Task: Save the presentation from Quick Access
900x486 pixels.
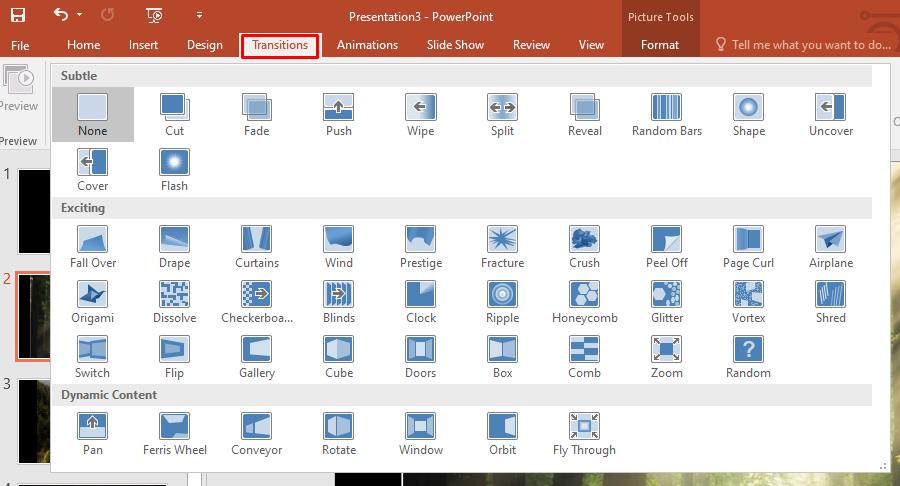Action: pos(18,15)
